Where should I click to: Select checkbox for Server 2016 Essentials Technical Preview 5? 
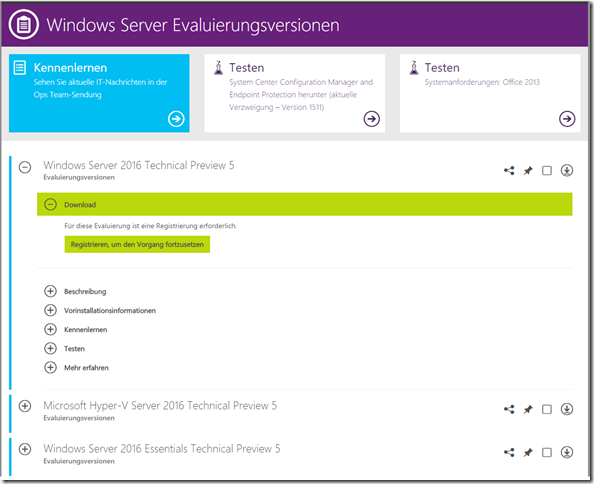point(547,453)
